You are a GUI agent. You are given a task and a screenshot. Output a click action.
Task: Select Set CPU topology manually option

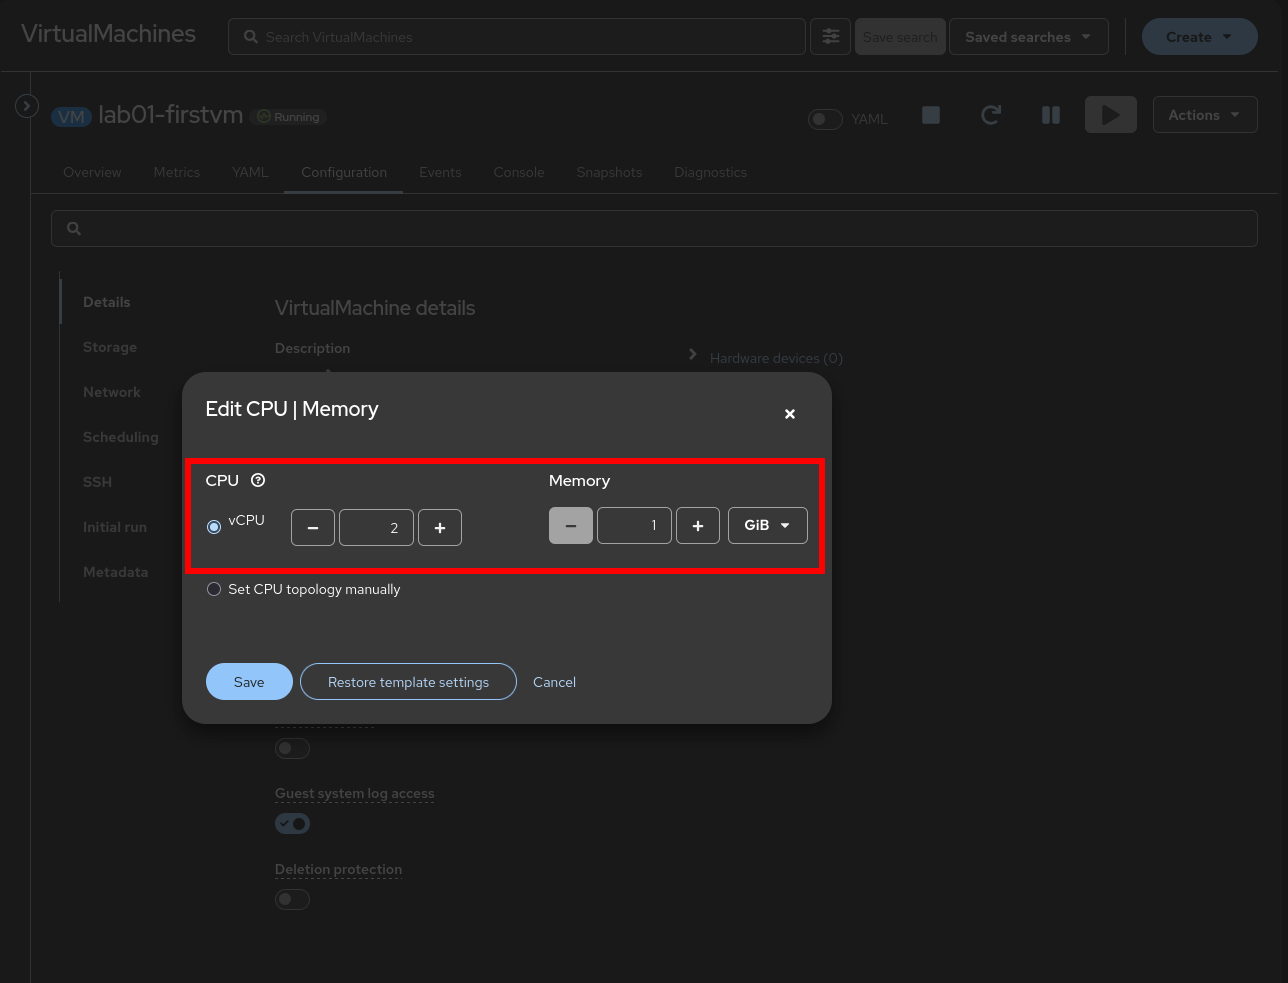[x=214, y=589]
